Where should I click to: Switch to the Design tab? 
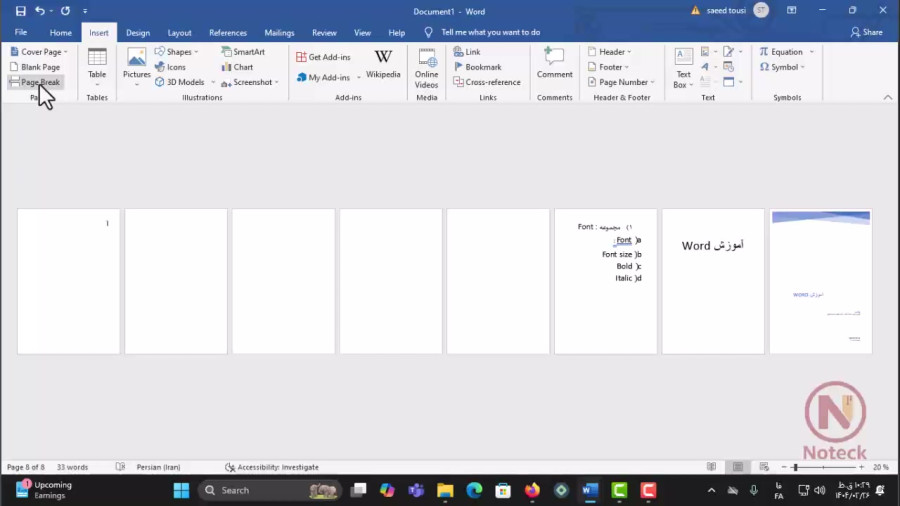coord(138,33)
